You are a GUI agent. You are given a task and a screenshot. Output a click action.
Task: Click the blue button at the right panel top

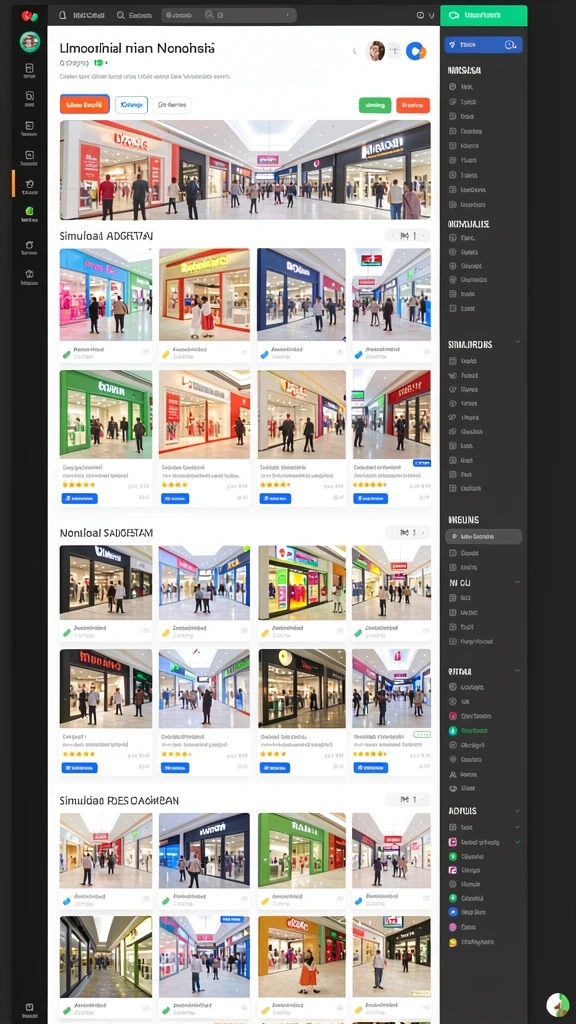click(483, 44)
